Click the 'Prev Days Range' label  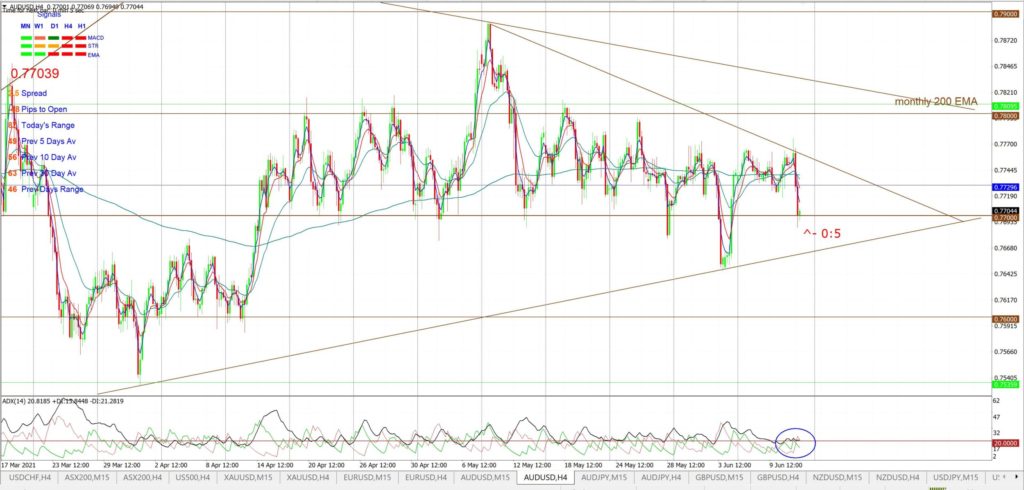[52, 189]
